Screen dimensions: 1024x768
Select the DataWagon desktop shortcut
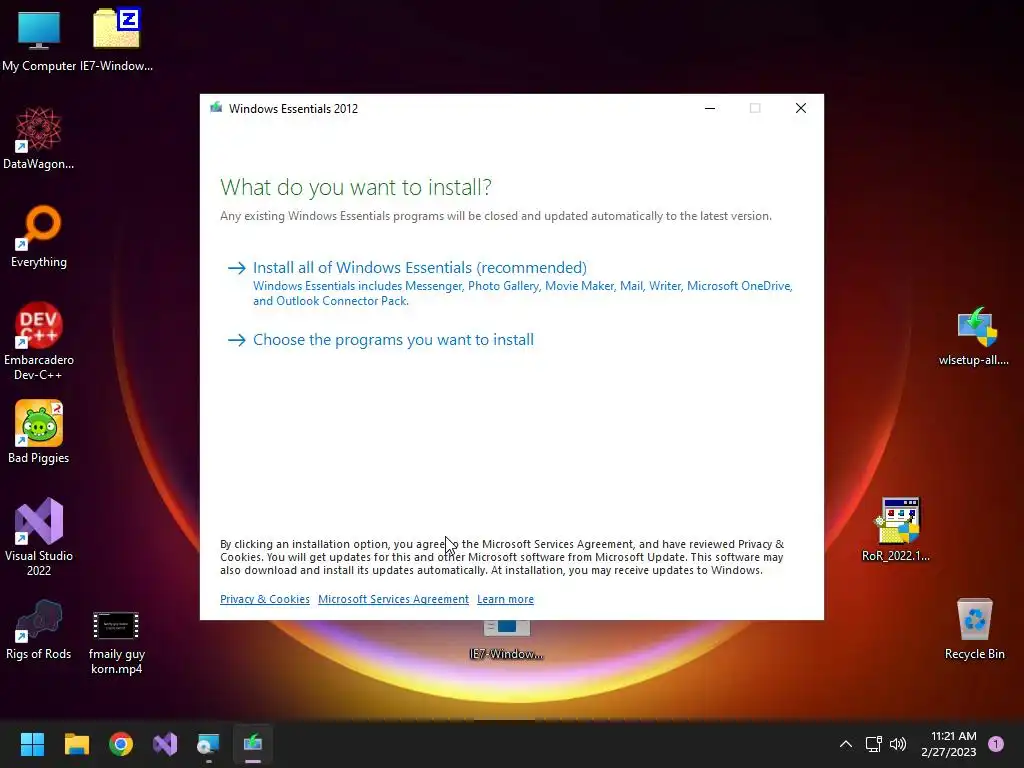pos(39,138)
